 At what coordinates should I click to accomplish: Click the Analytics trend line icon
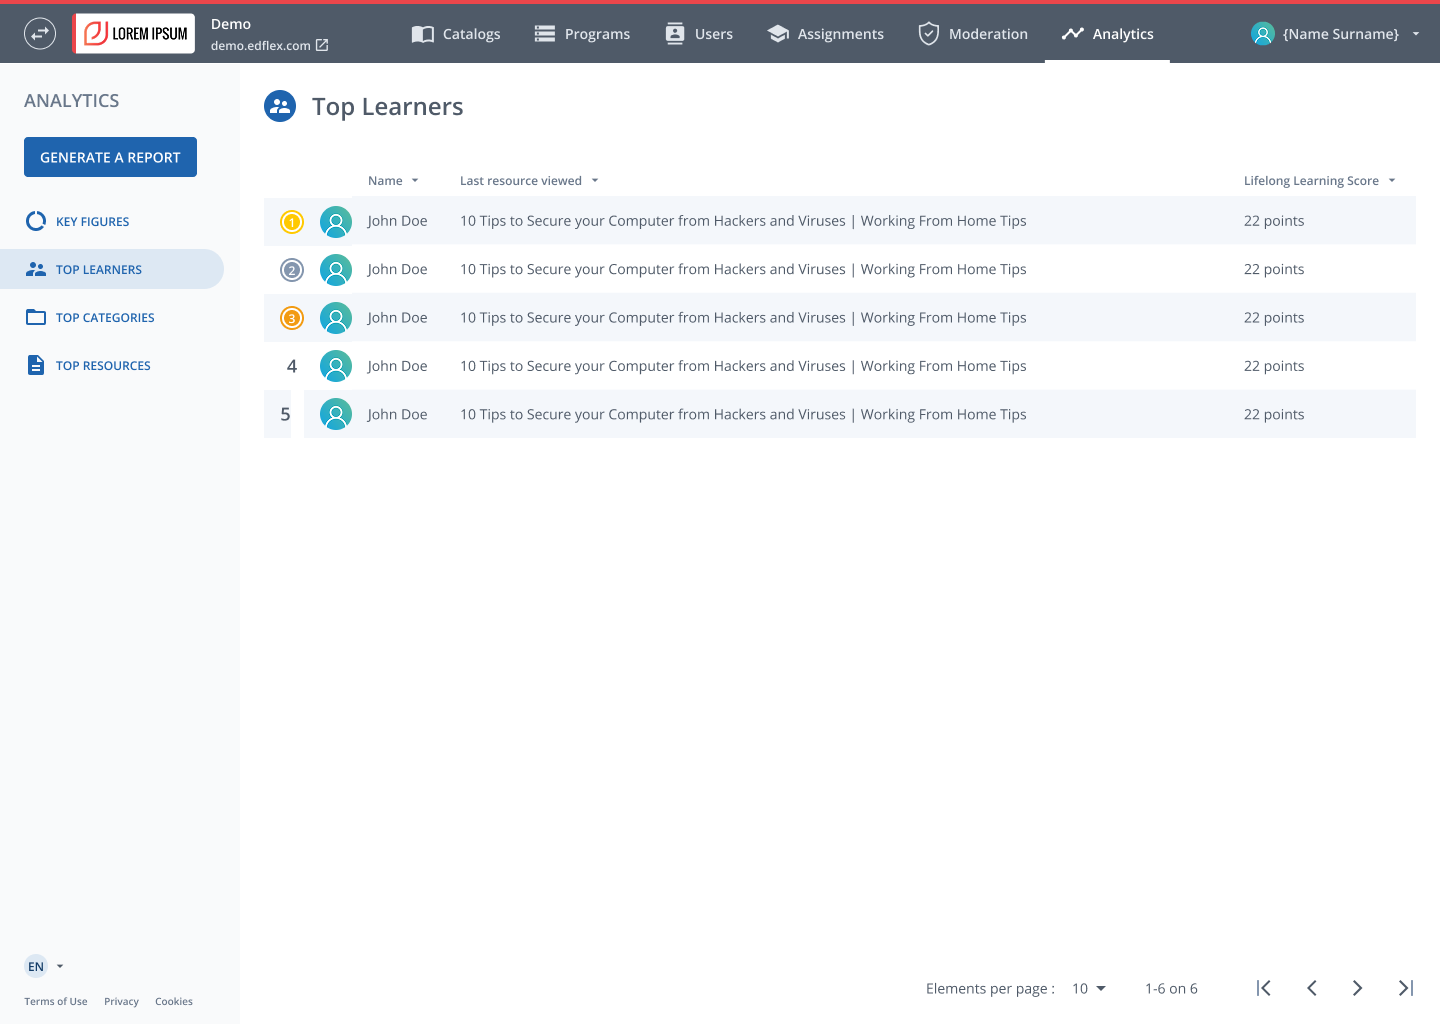pyautogui.click(x=1073, y=34)
